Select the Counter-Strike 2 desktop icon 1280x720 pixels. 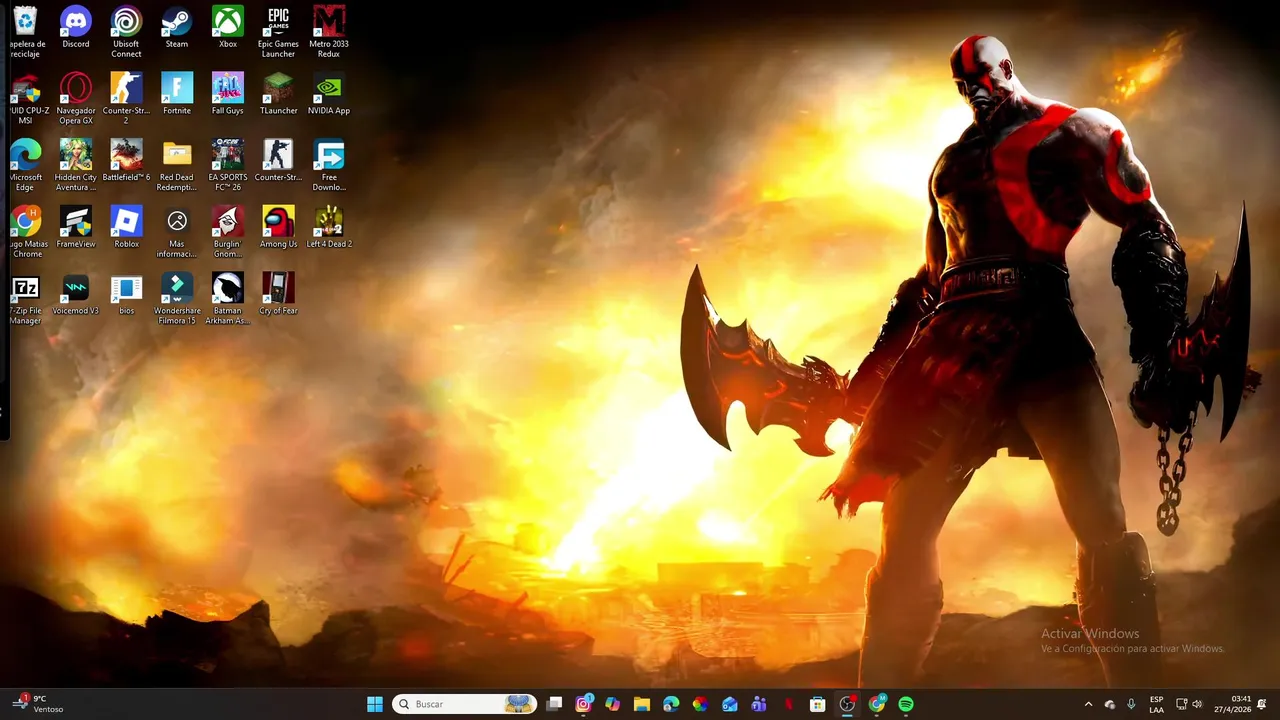[x=126, y=99]
